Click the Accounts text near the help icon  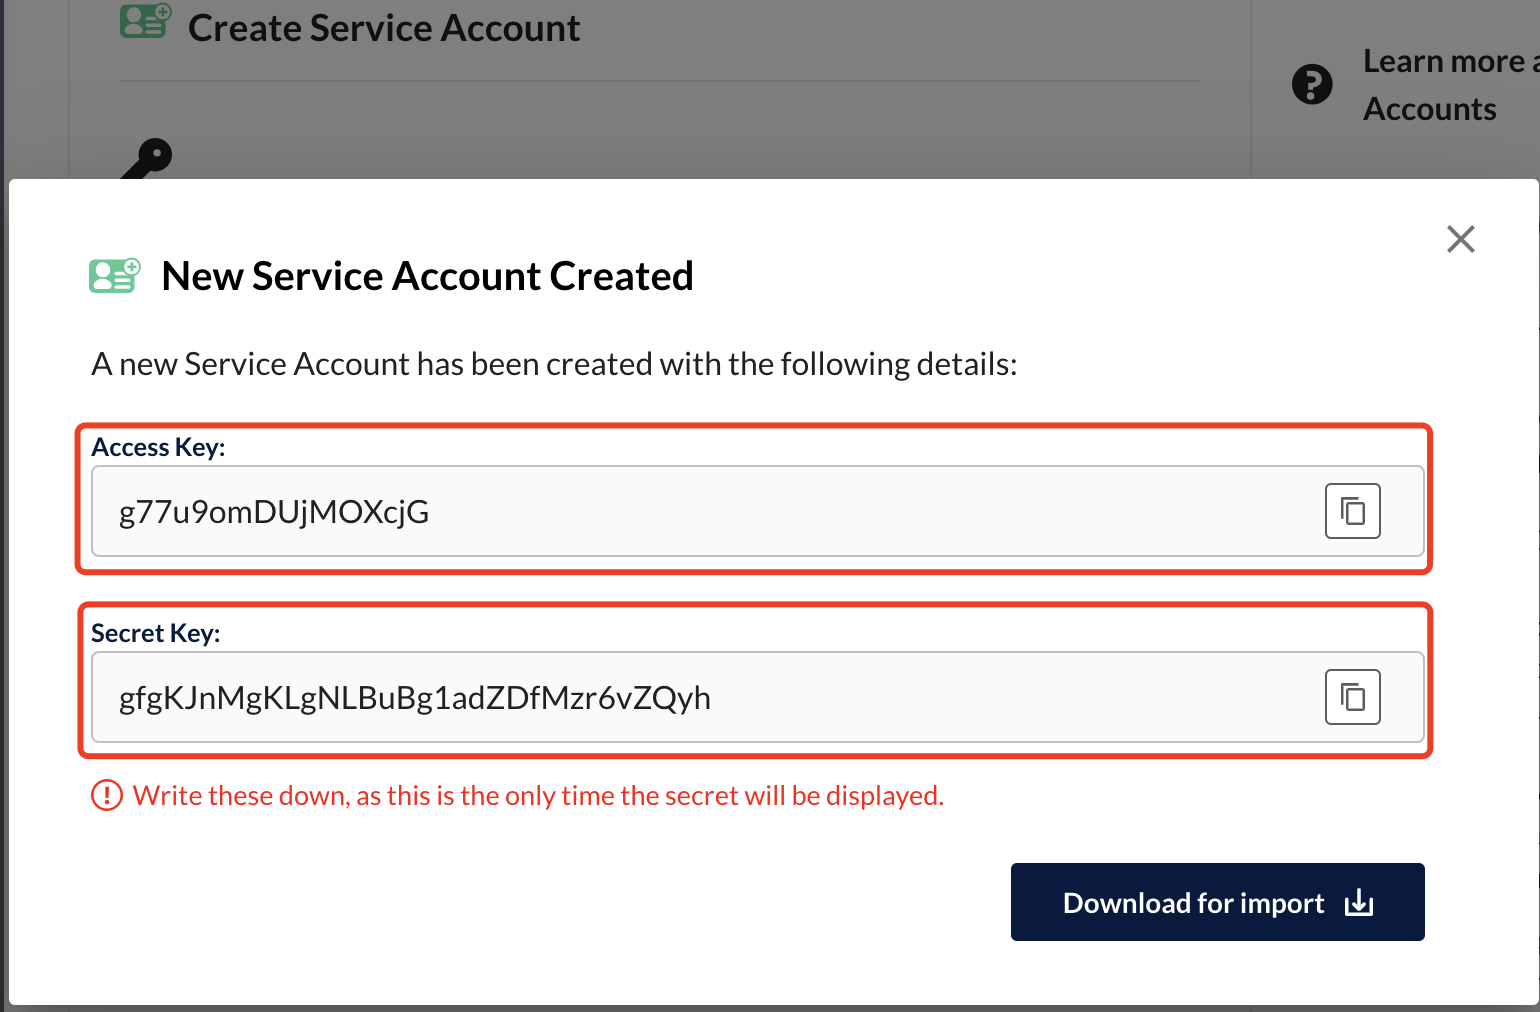click(1429, 108)
